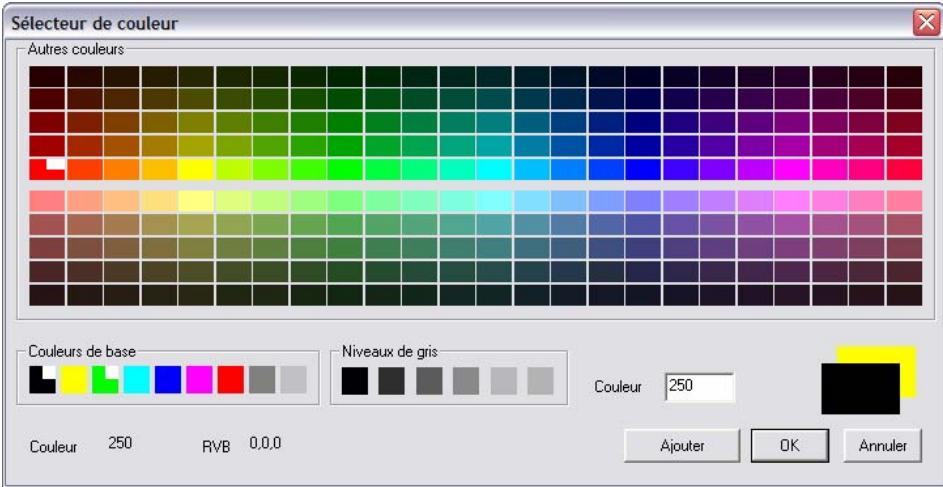Choose the pale cyan swatch in the pastel row

(x=494, y=201)
